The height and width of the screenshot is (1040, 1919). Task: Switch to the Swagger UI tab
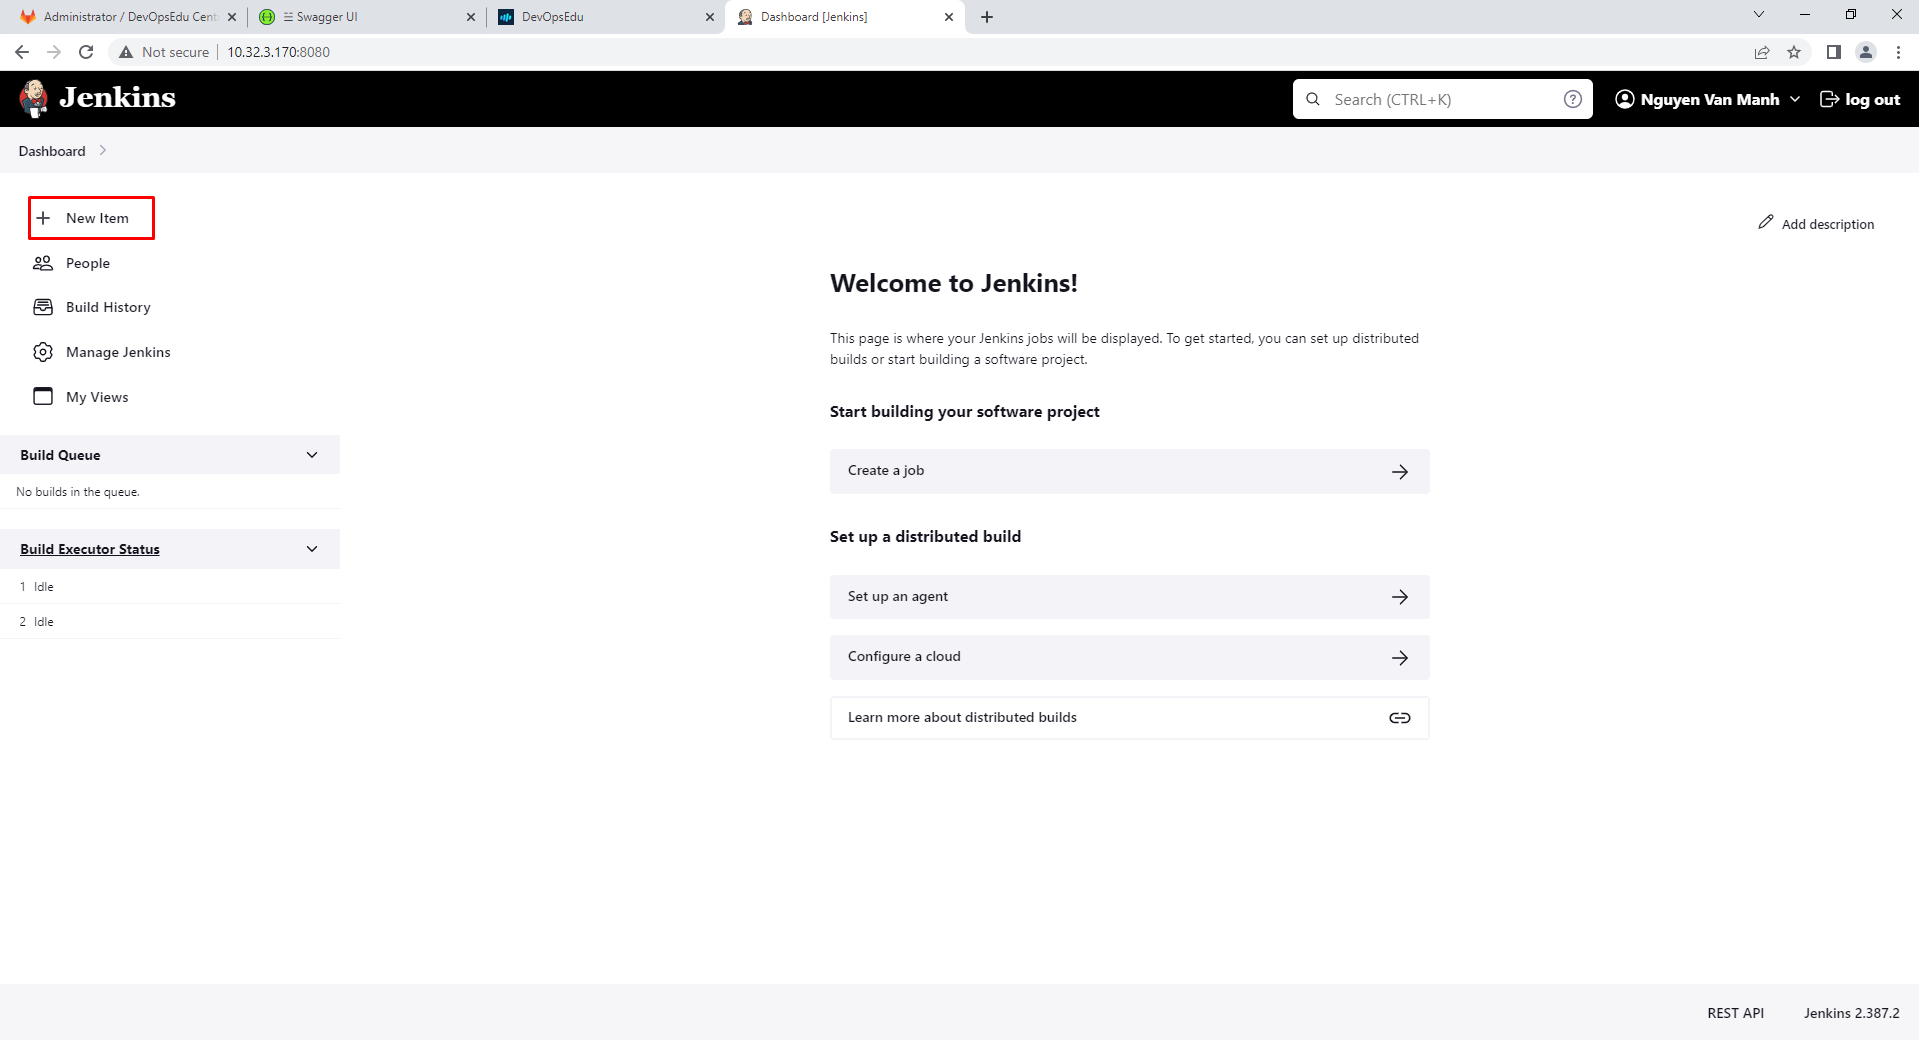click(366, 17)
